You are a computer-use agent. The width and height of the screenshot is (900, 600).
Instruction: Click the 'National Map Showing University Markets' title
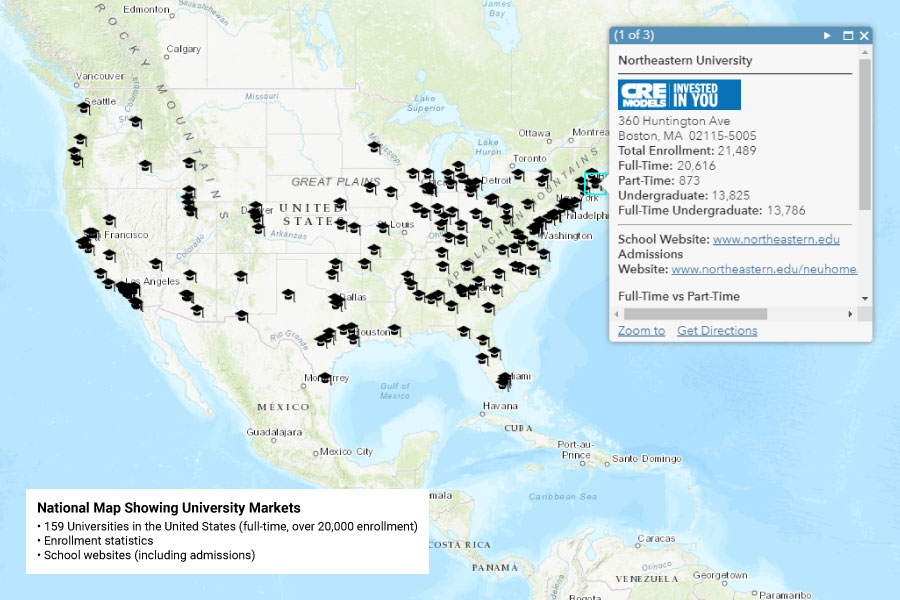(169, 508)
